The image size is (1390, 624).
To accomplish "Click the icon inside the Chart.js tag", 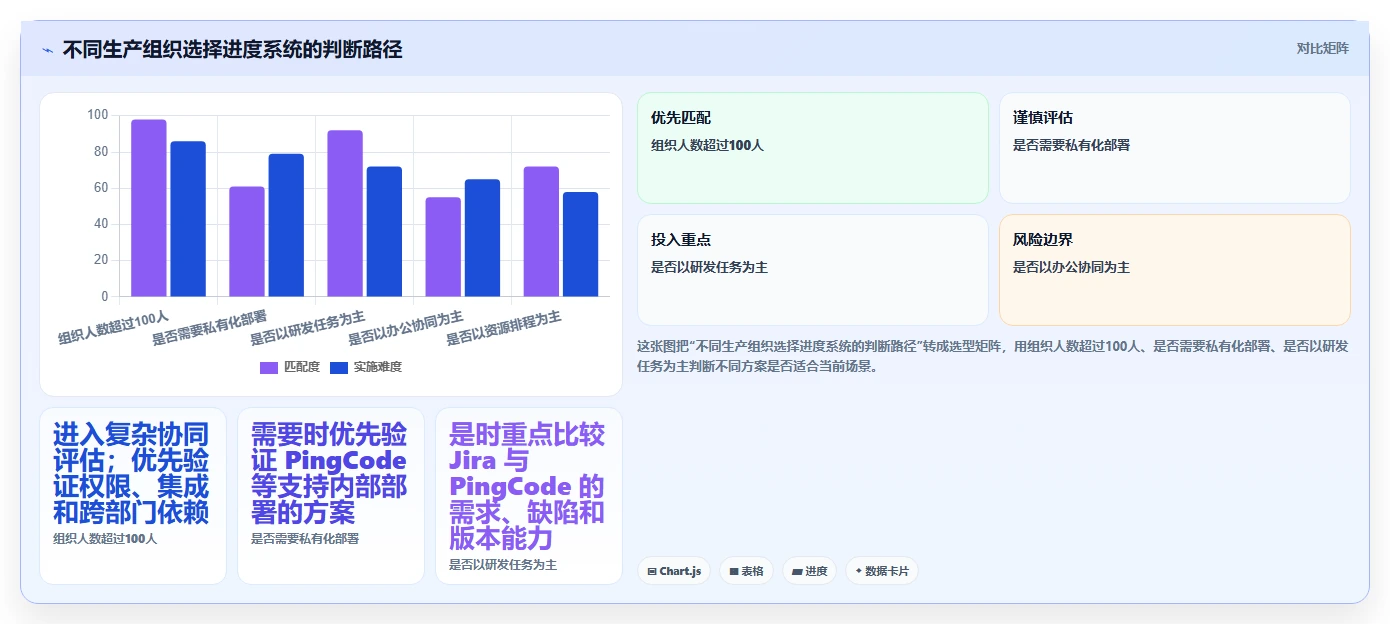I will [x=652, y=572].
